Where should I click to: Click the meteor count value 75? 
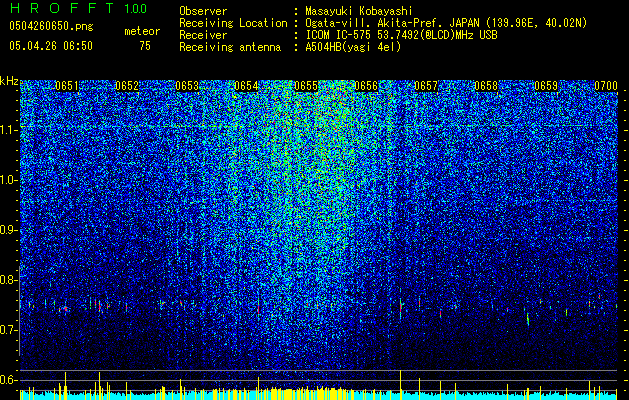145,46
